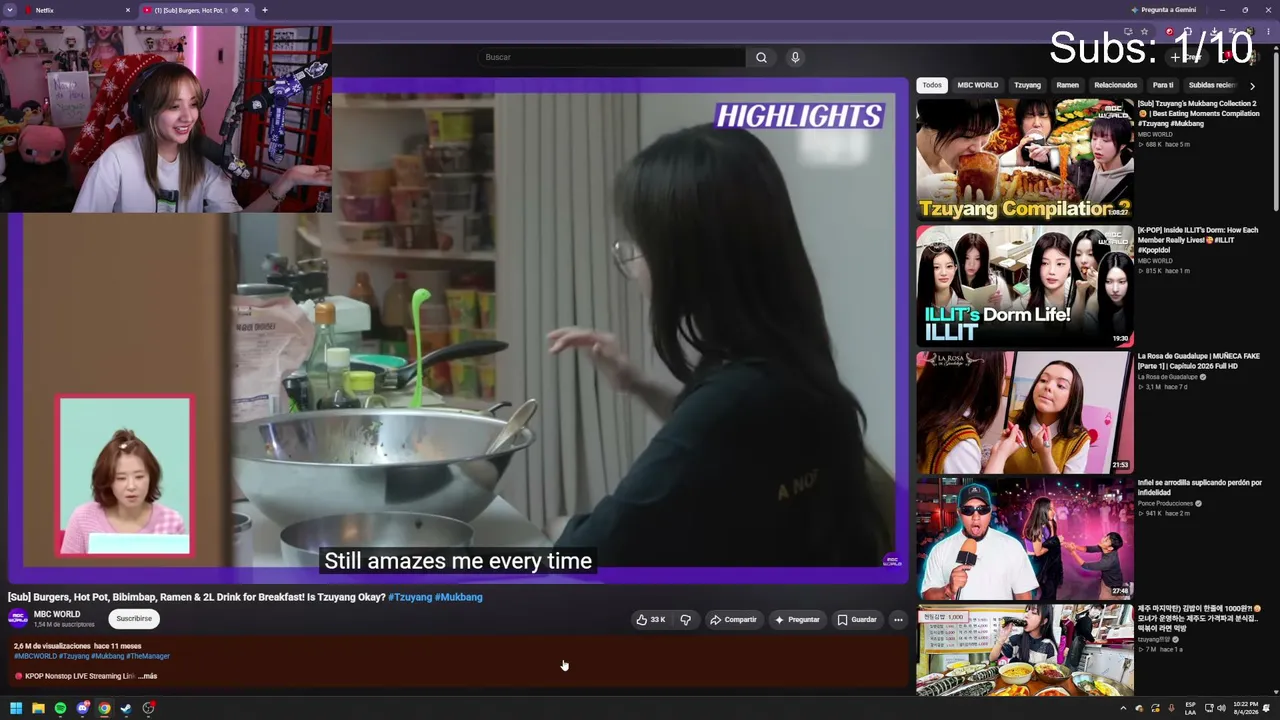Viewport: 1280px width, 720px height.
Task: Select the "Todos" filter chip
Action: coord(932,85)
